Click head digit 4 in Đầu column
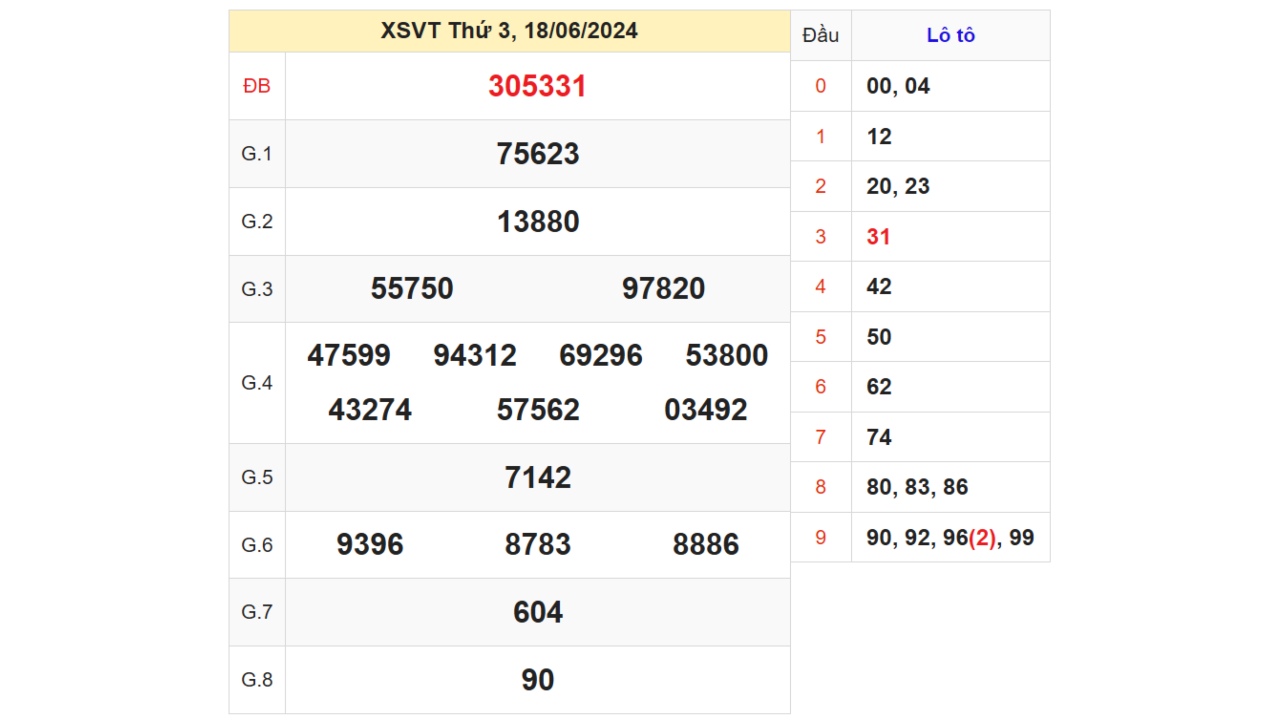Viewport: 1280px width, 720px height. 821,287
